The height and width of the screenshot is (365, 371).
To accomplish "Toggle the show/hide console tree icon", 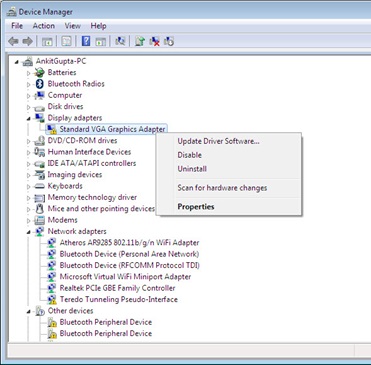I will tap(47, 41).
